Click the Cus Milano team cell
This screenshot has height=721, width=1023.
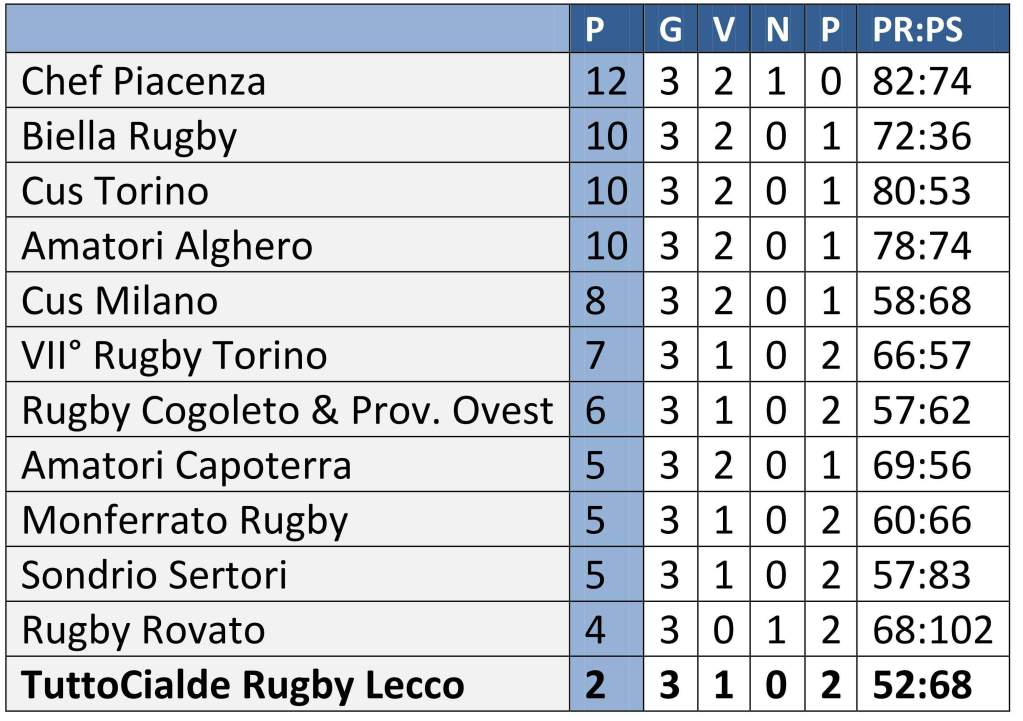click(119, 301)
